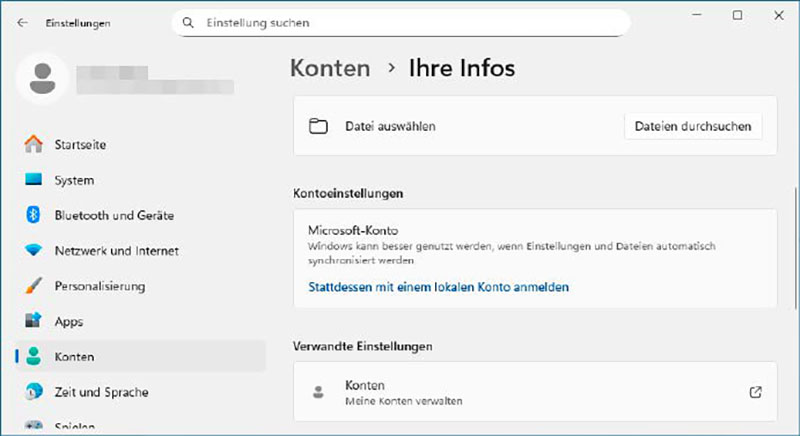The image size is (800, 436).
Task: Click the folder icon beside Datei auswählen
Action: pyautogui.click(x=318, y=126)
